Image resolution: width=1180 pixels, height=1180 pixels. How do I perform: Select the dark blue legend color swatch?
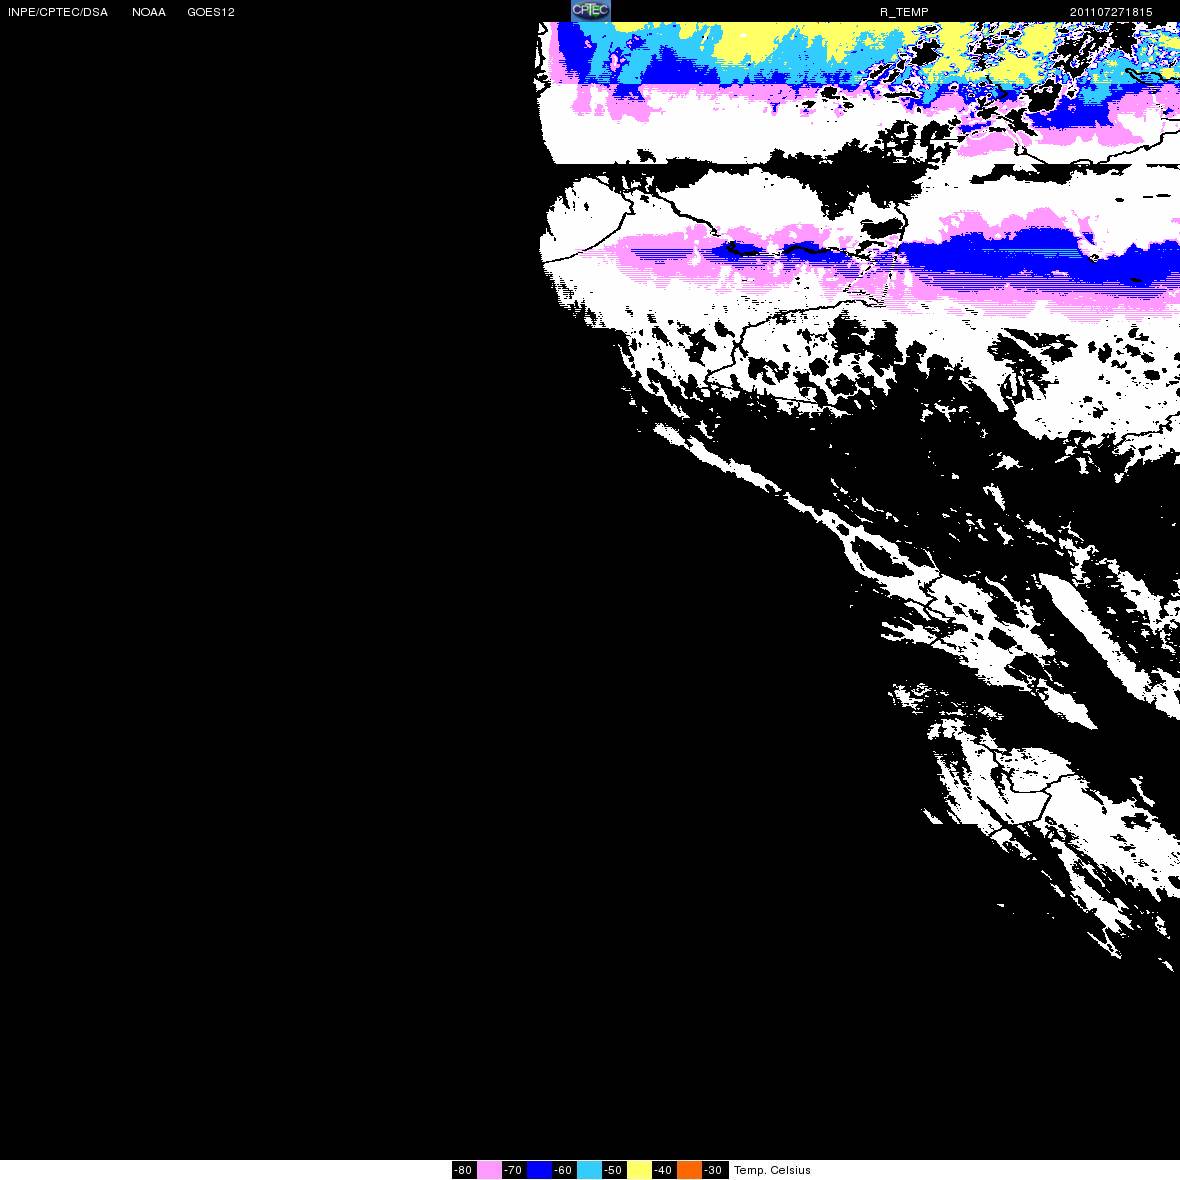[x=539, y=1170]
